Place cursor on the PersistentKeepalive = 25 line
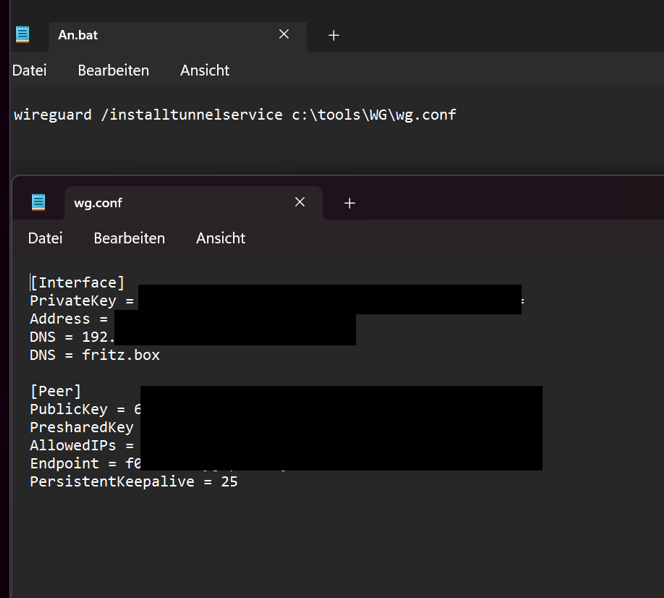 pos(133,482)
